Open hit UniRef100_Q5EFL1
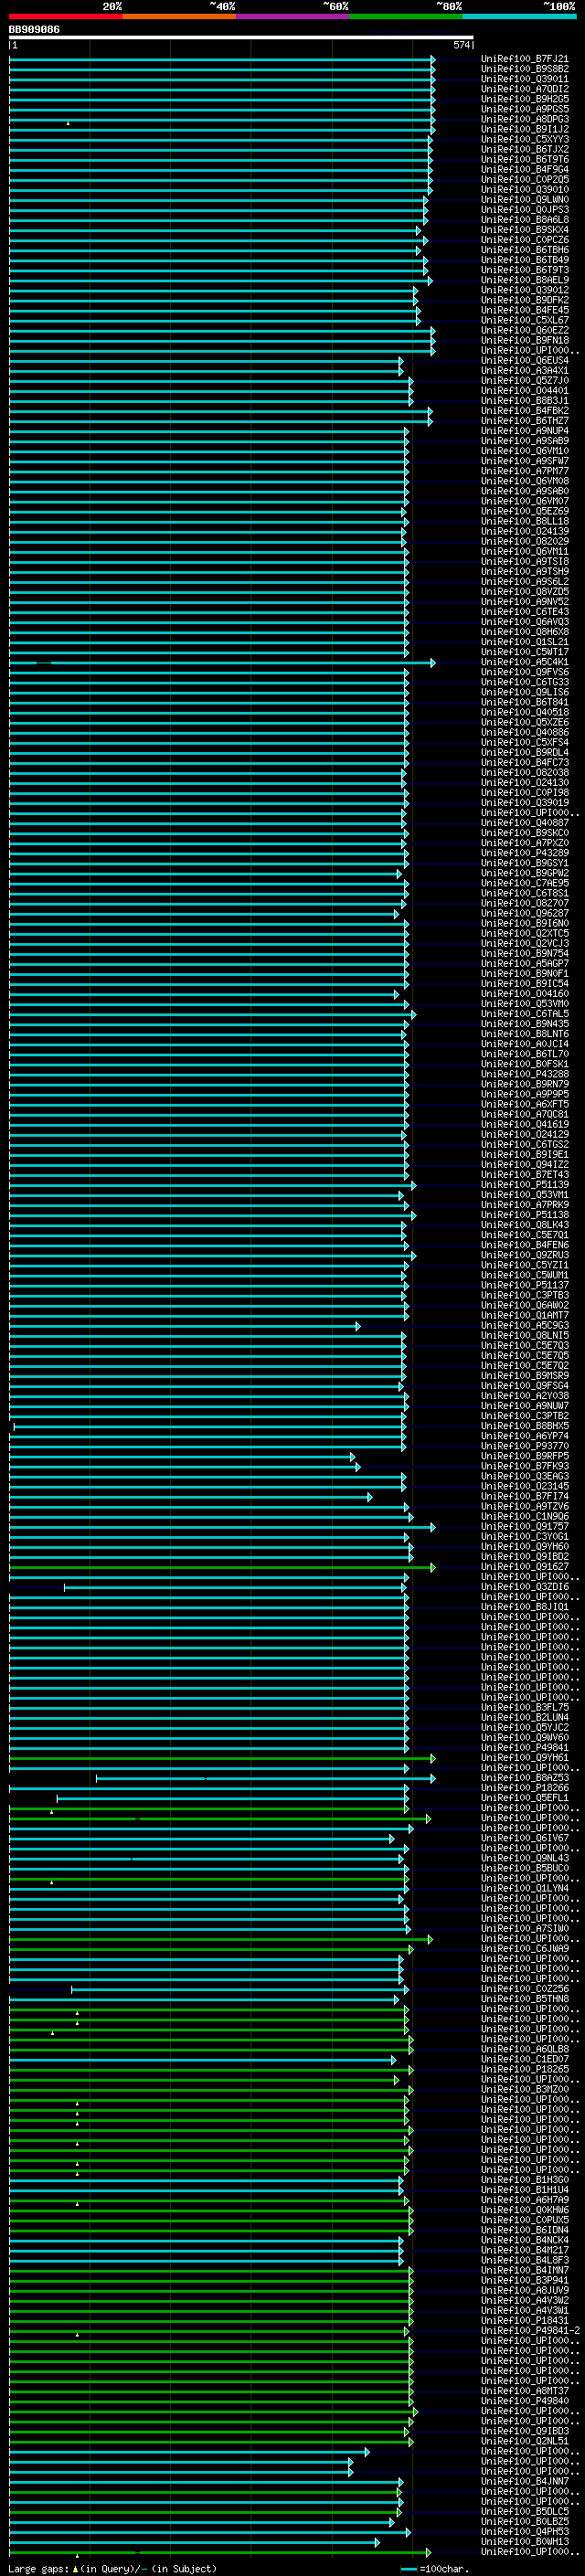The height and width of the screenshot is (2576, 585). pyautogui.click(x=525, y=1797)
